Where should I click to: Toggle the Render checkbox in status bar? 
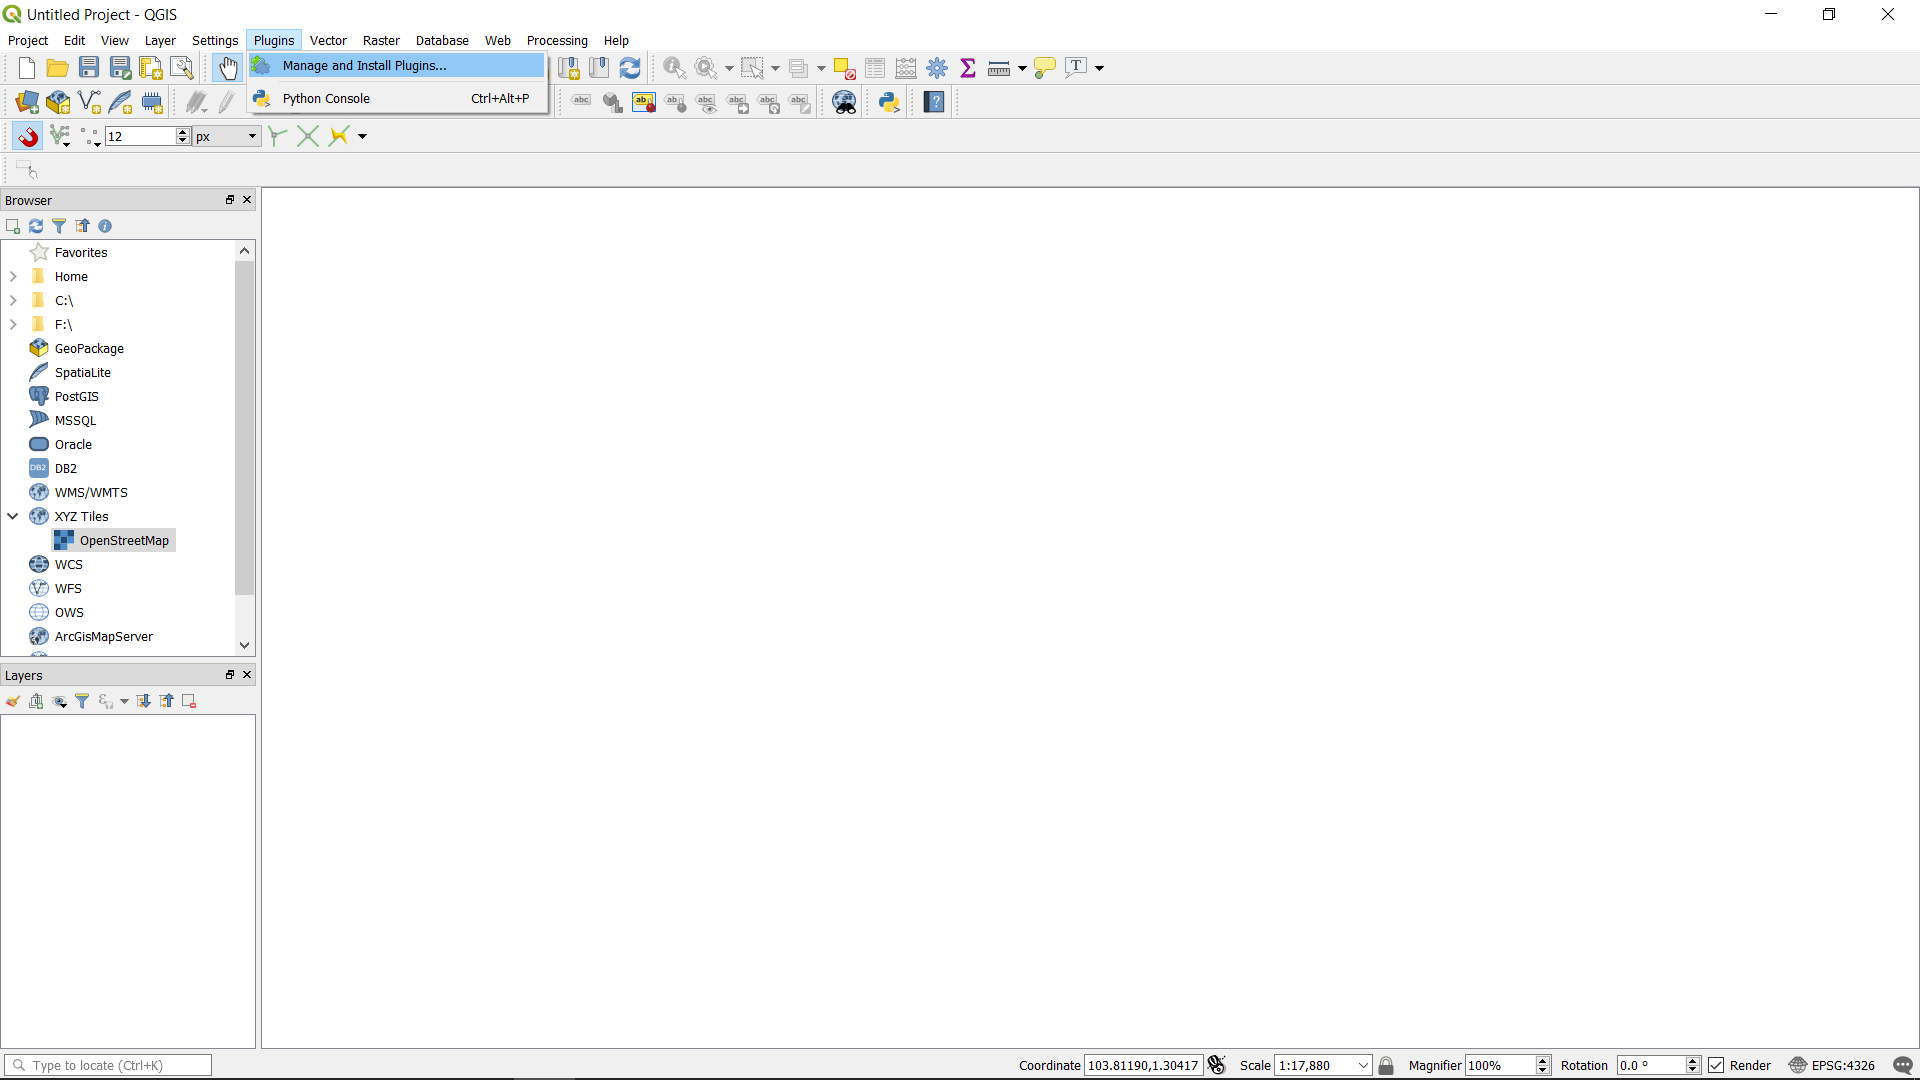[1717, 1066]
